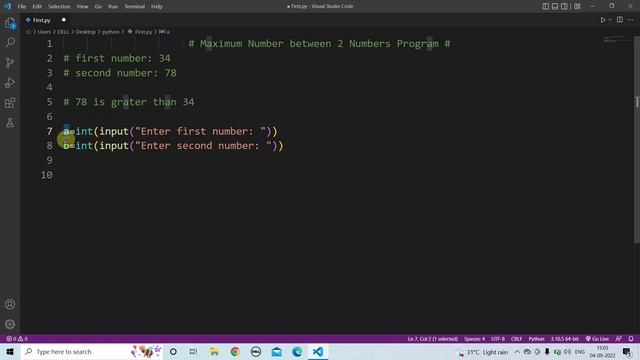Open the Search view in activity bar
The height and width of the screenshot is (360, 640).
pos(10,42)
